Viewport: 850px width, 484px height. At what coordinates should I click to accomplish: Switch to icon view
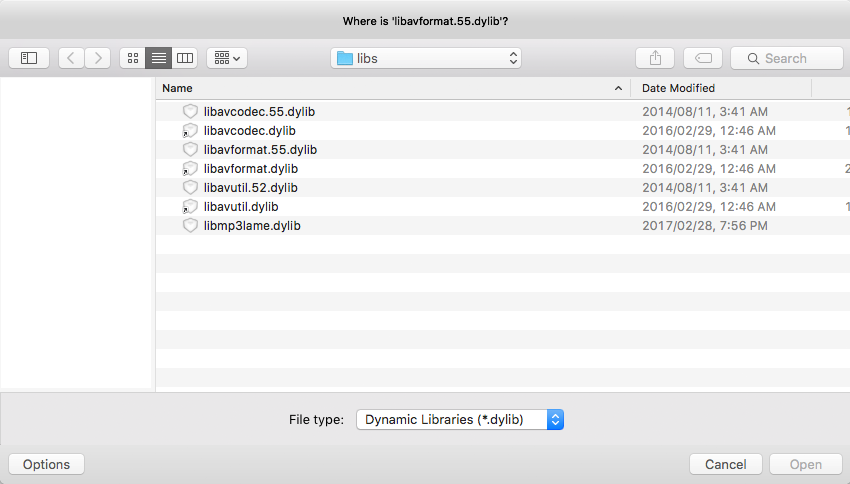pos(133,58)
